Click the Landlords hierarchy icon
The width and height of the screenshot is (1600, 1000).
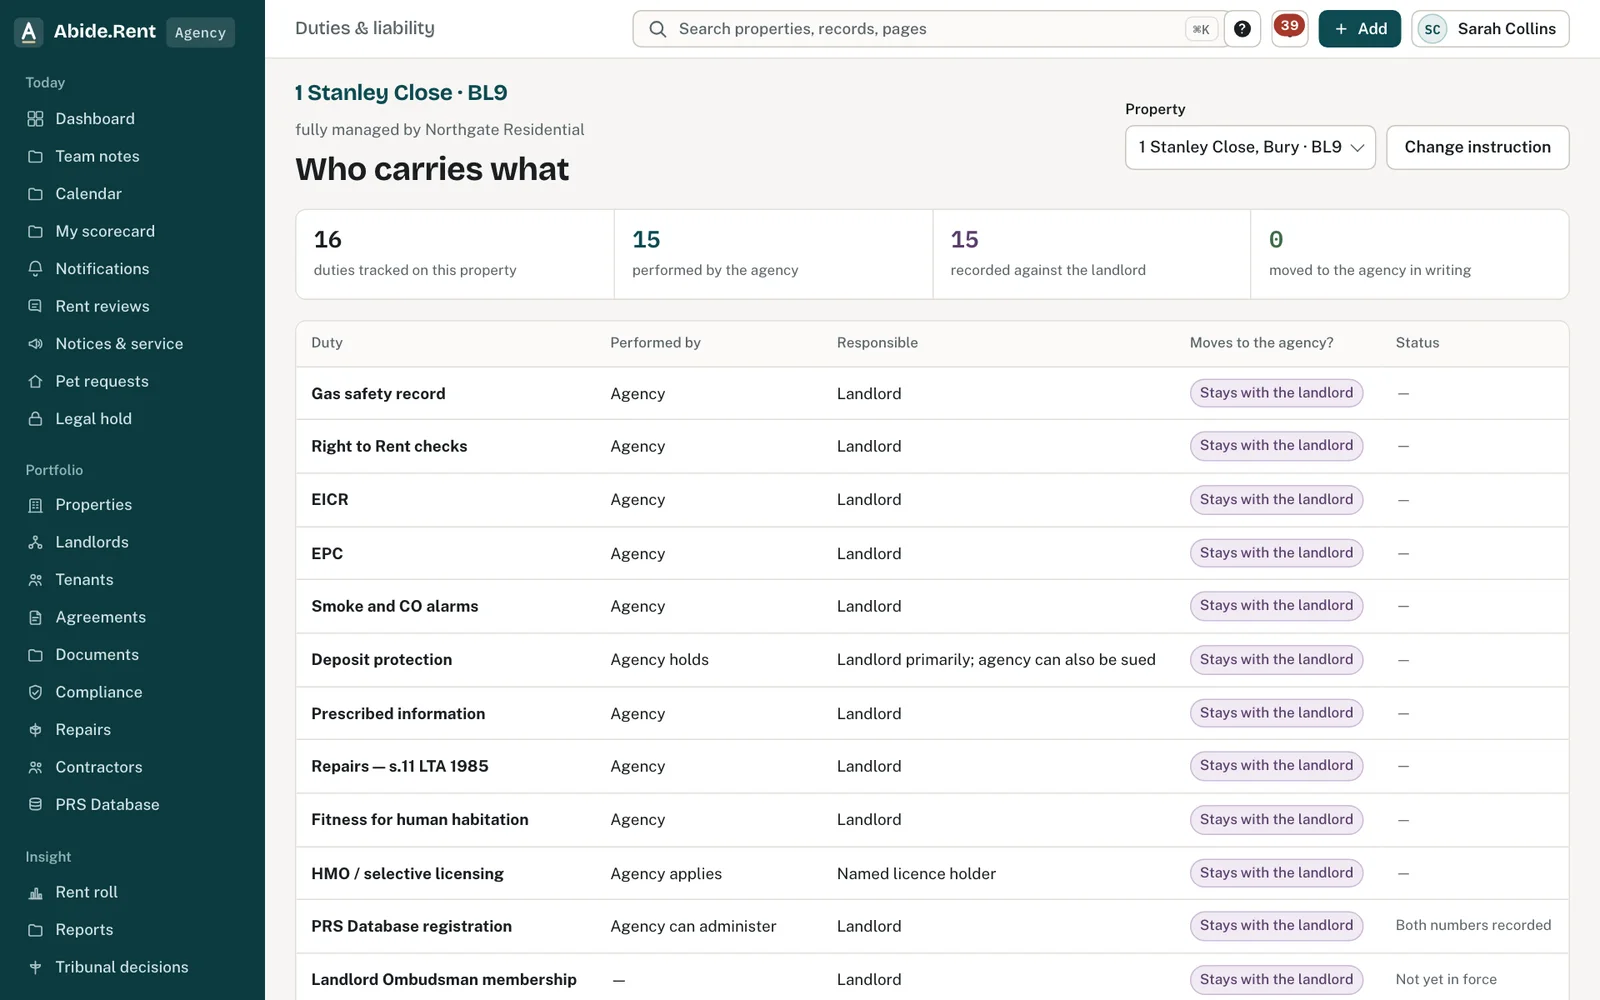click(35, 542)
